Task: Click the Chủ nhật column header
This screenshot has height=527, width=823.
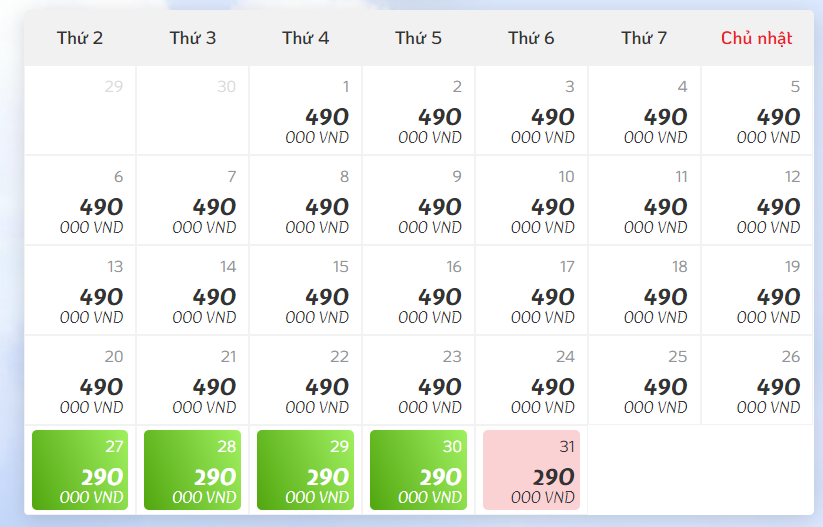Action: click(756, 38)
